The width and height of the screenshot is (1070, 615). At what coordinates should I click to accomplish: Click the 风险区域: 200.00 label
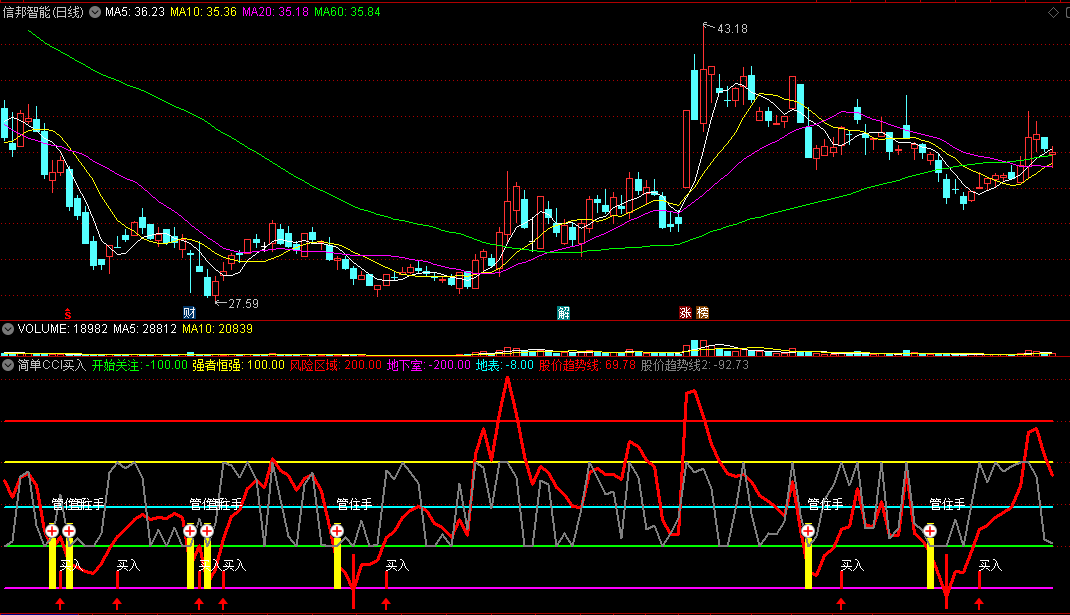(336, 365)
